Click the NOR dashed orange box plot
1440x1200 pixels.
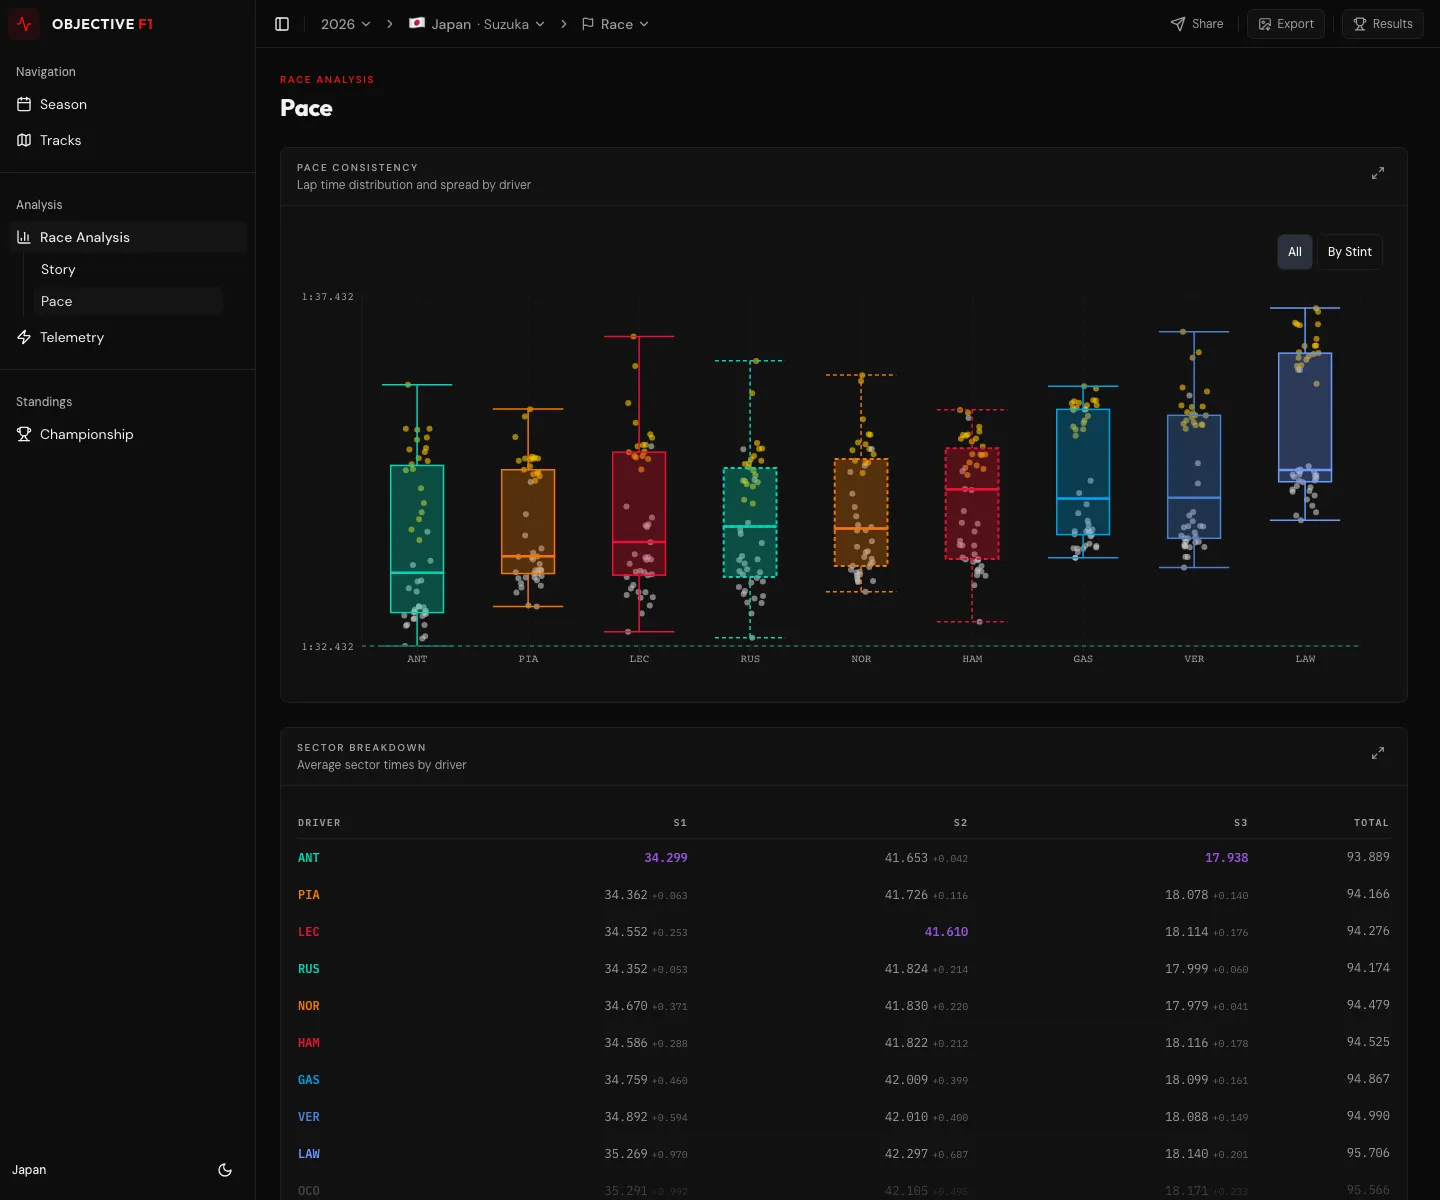pyautogui.click(x=861, y=512)
